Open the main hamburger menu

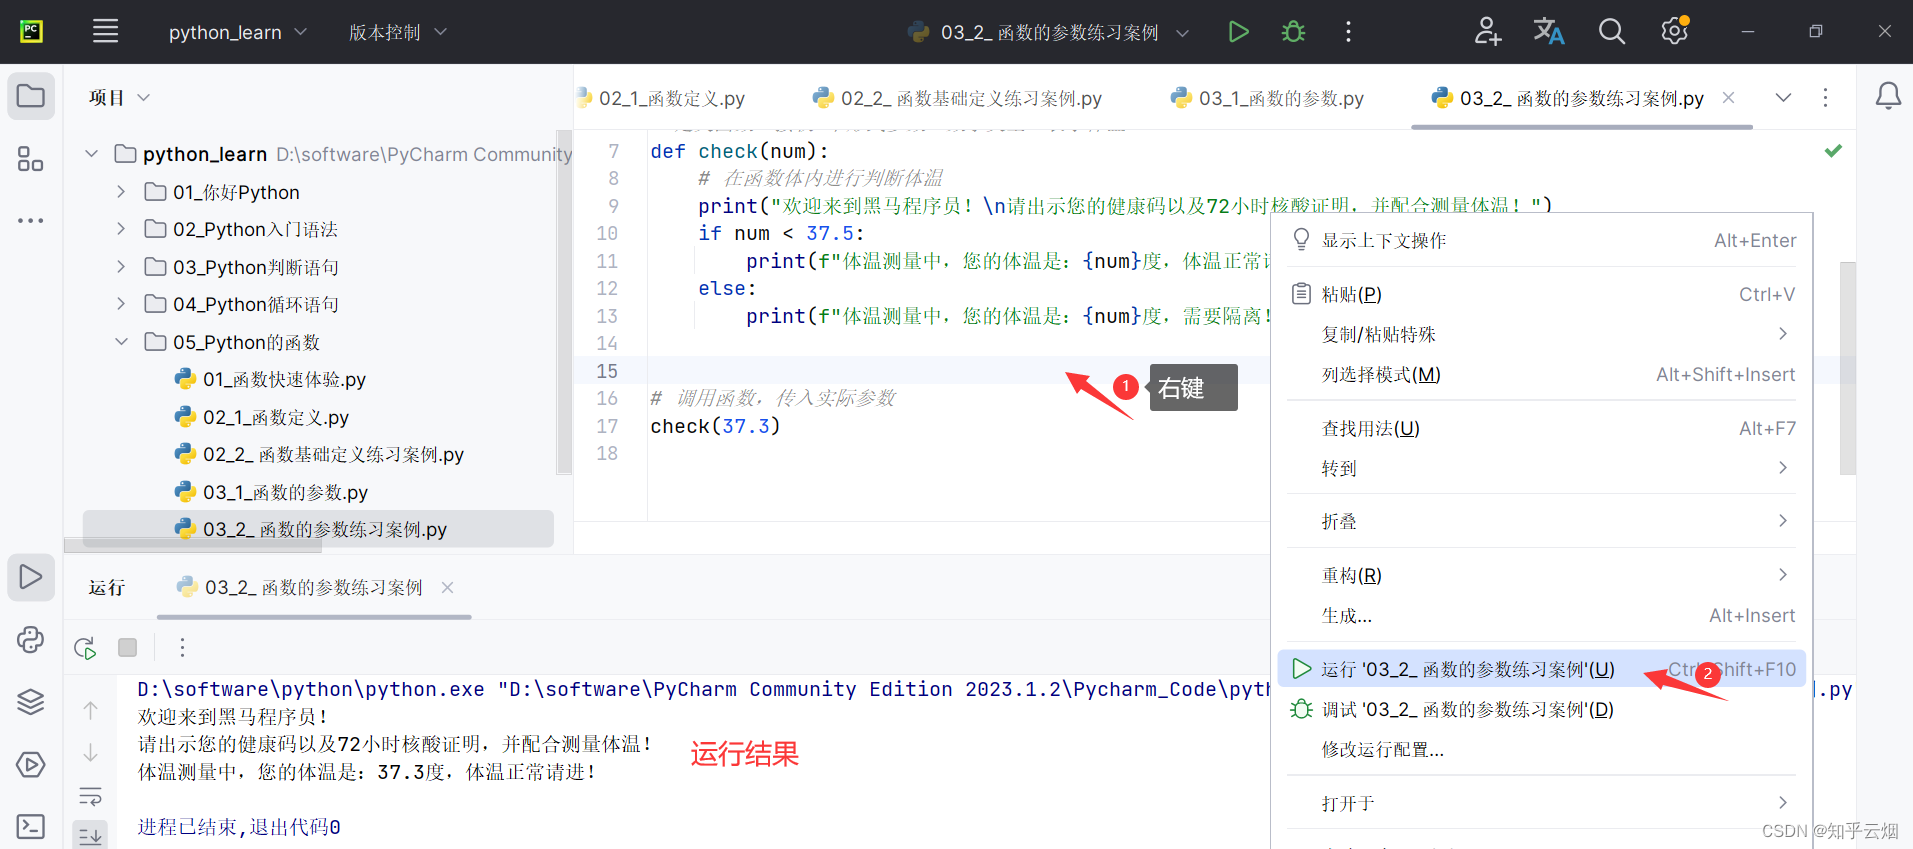click(105, 32)
